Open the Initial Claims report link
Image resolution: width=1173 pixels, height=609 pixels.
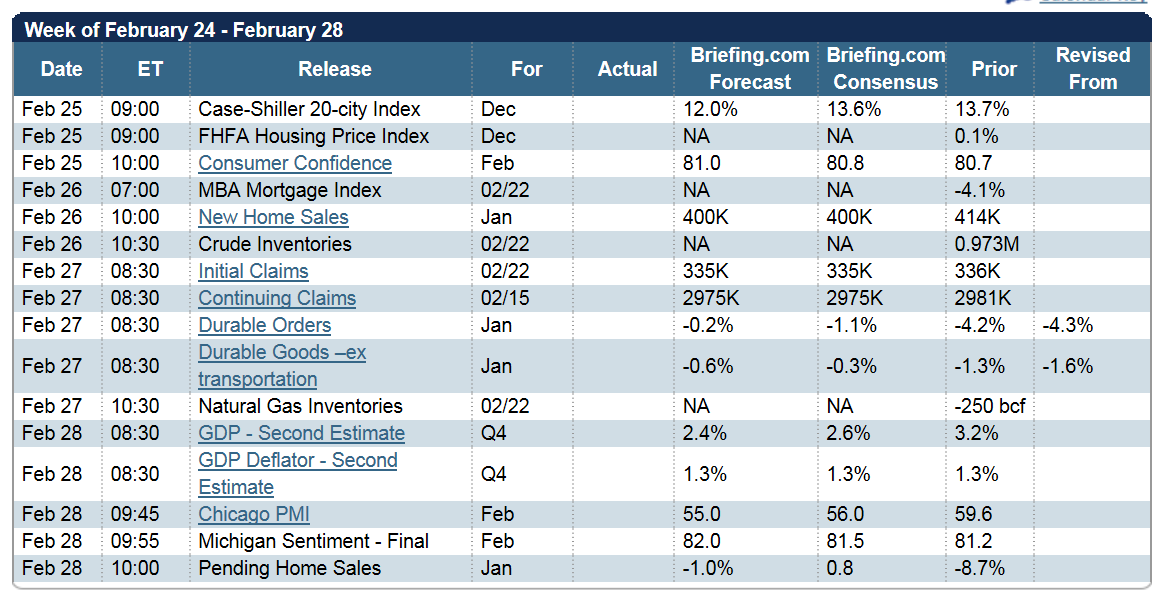[x=253, y=271]
